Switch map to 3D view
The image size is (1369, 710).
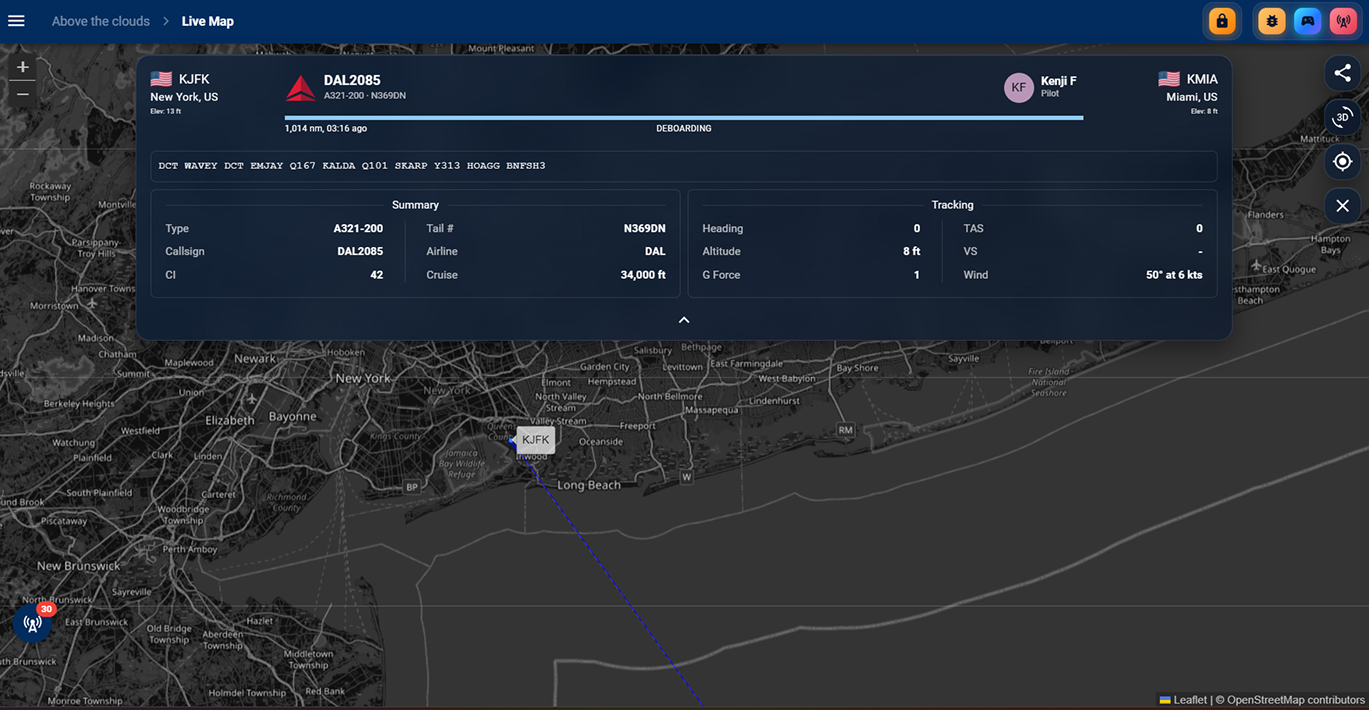click(1342, 117)
